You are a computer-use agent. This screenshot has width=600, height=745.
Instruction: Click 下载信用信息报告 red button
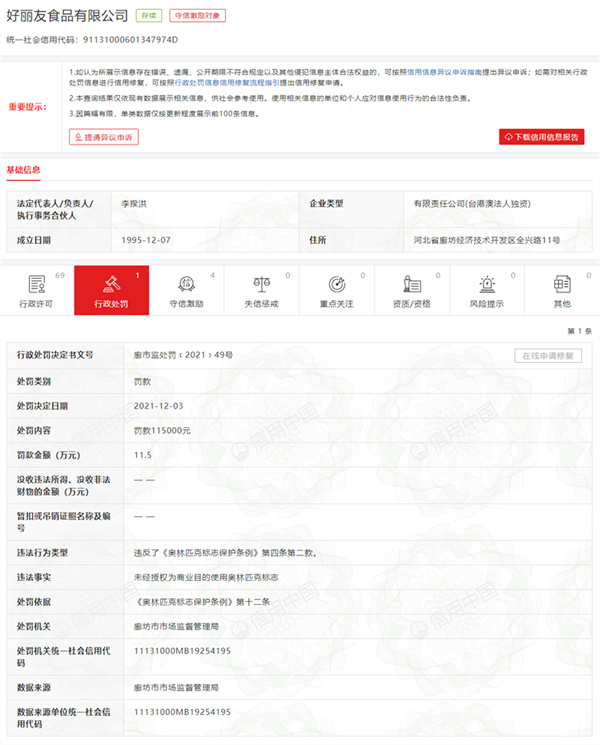click(x=541, y=136)
